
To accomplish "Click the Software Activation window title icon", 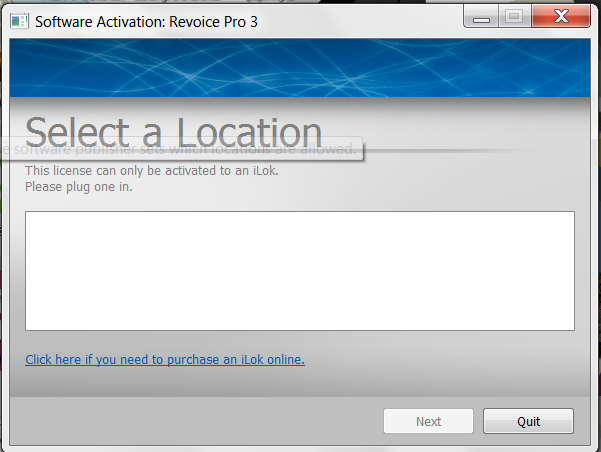I will click(19, 21).
